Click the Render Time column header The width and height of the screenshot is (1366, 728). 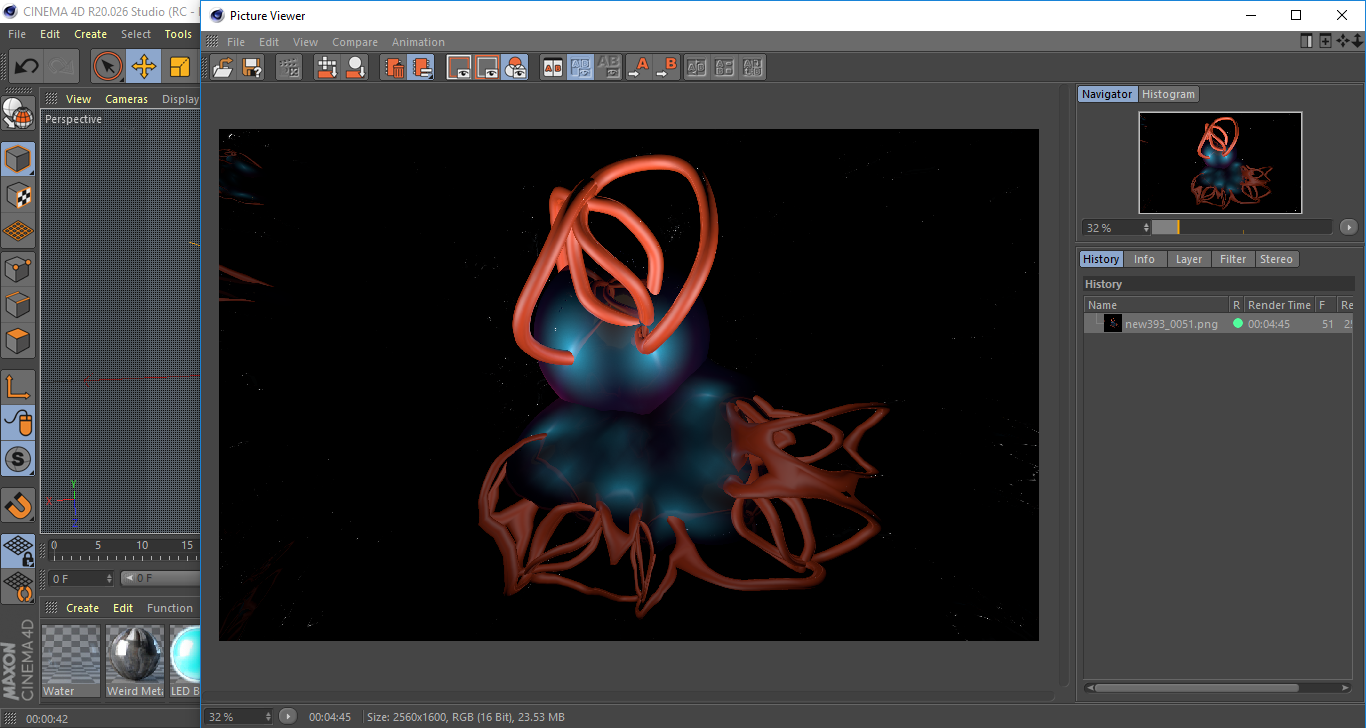(1279, 305)
